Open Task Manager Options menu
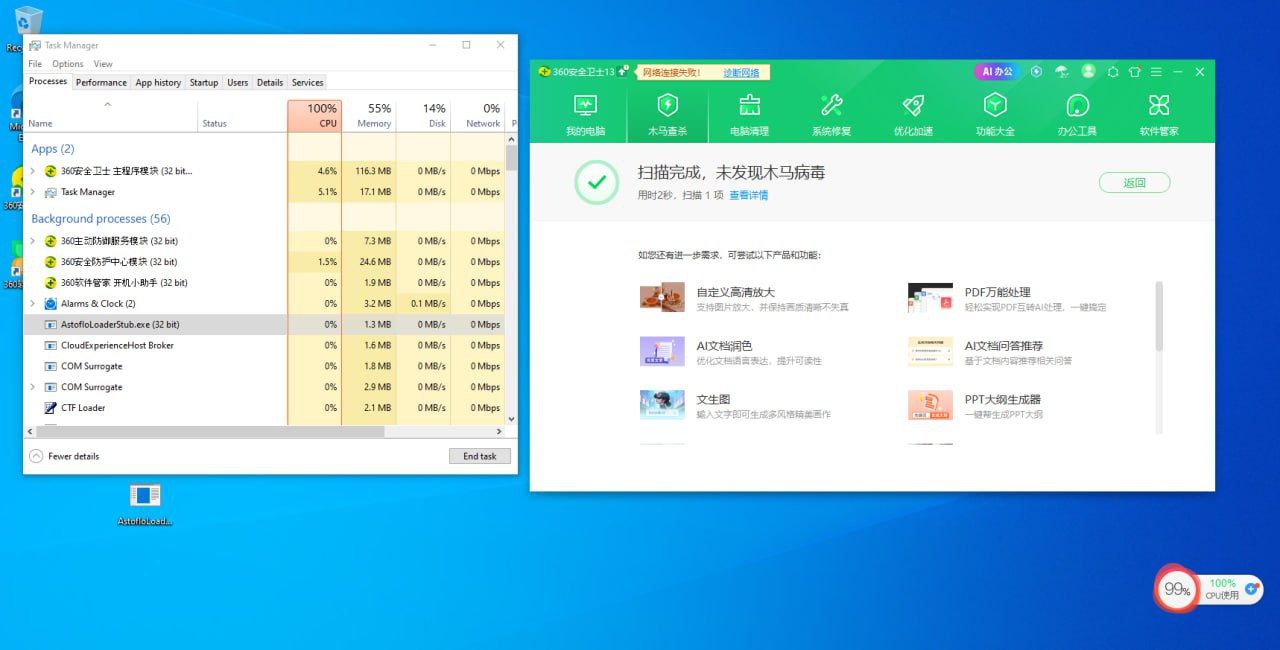Screen dimensions: 1280x650 coord(68,64)
